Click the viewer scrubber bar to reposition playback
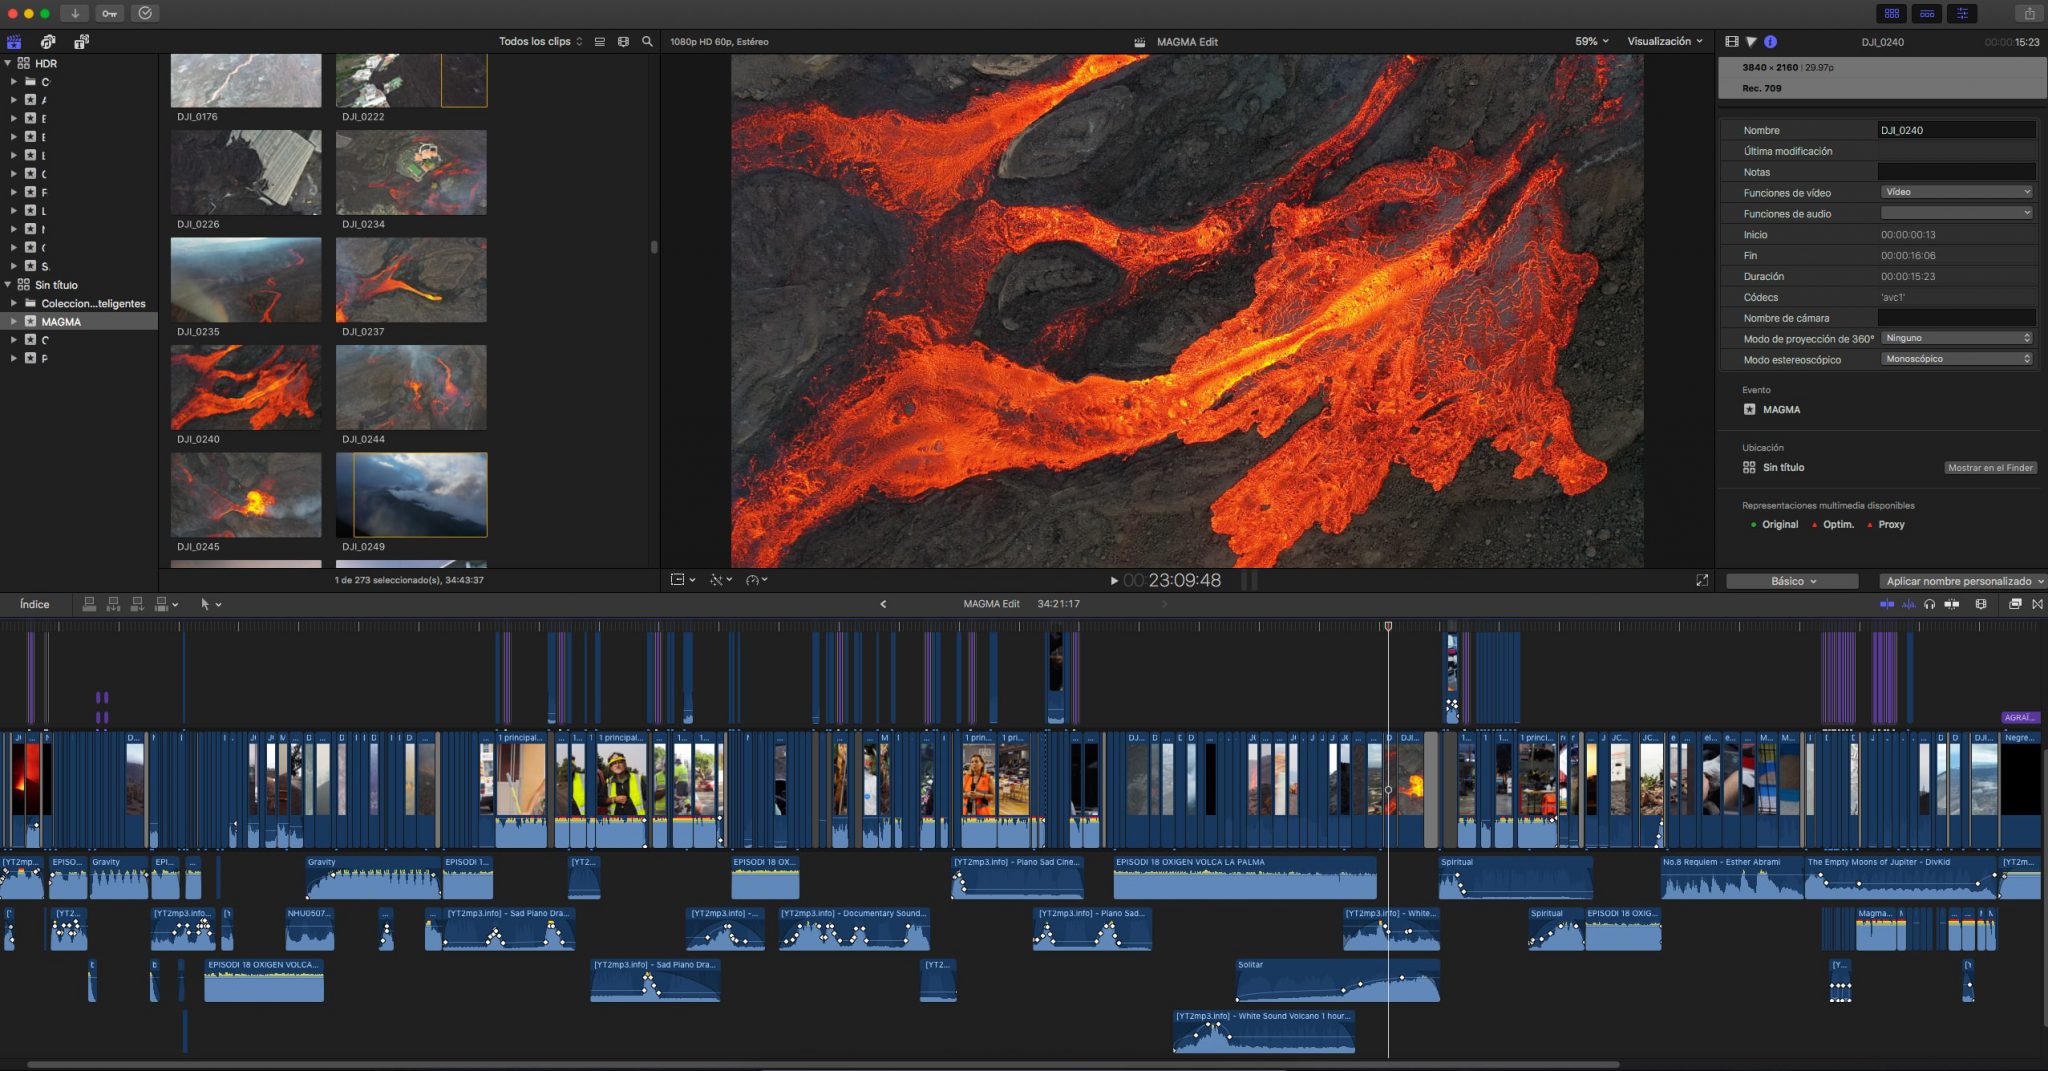This screenshot has width=2048, height=1071. point(1400,580)
